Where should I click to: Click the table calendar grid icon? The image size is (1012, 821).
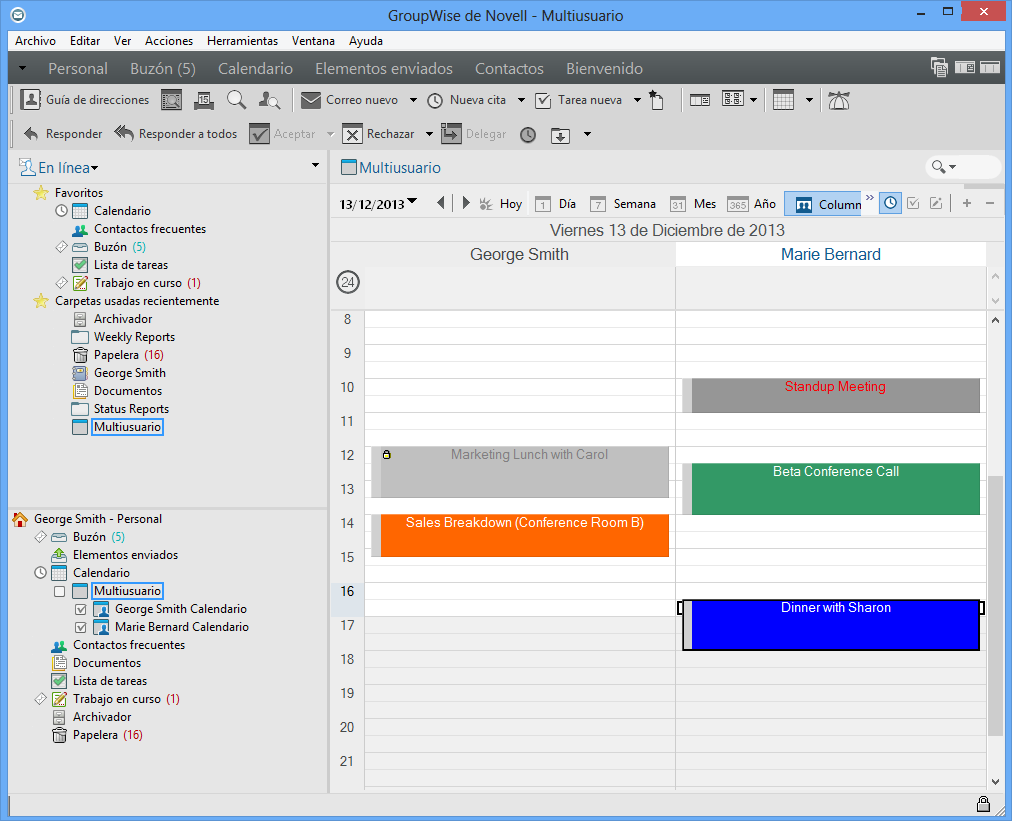point(783,100)
